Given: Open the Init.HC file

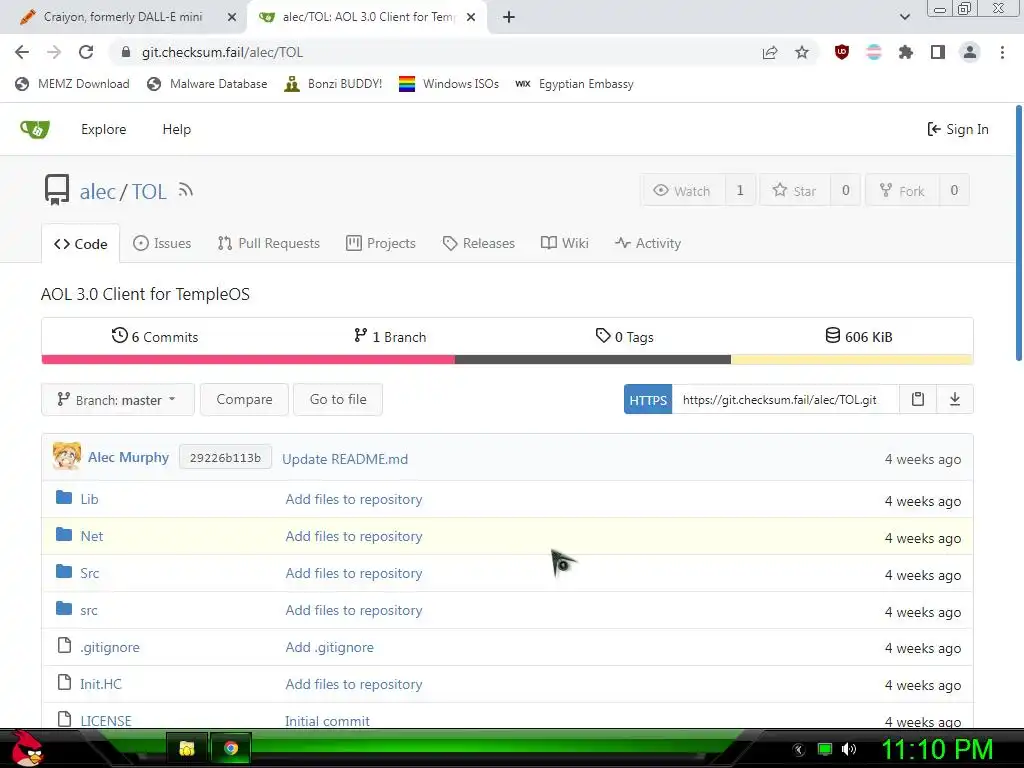Looking at the screenshot, I should [101, 684].
